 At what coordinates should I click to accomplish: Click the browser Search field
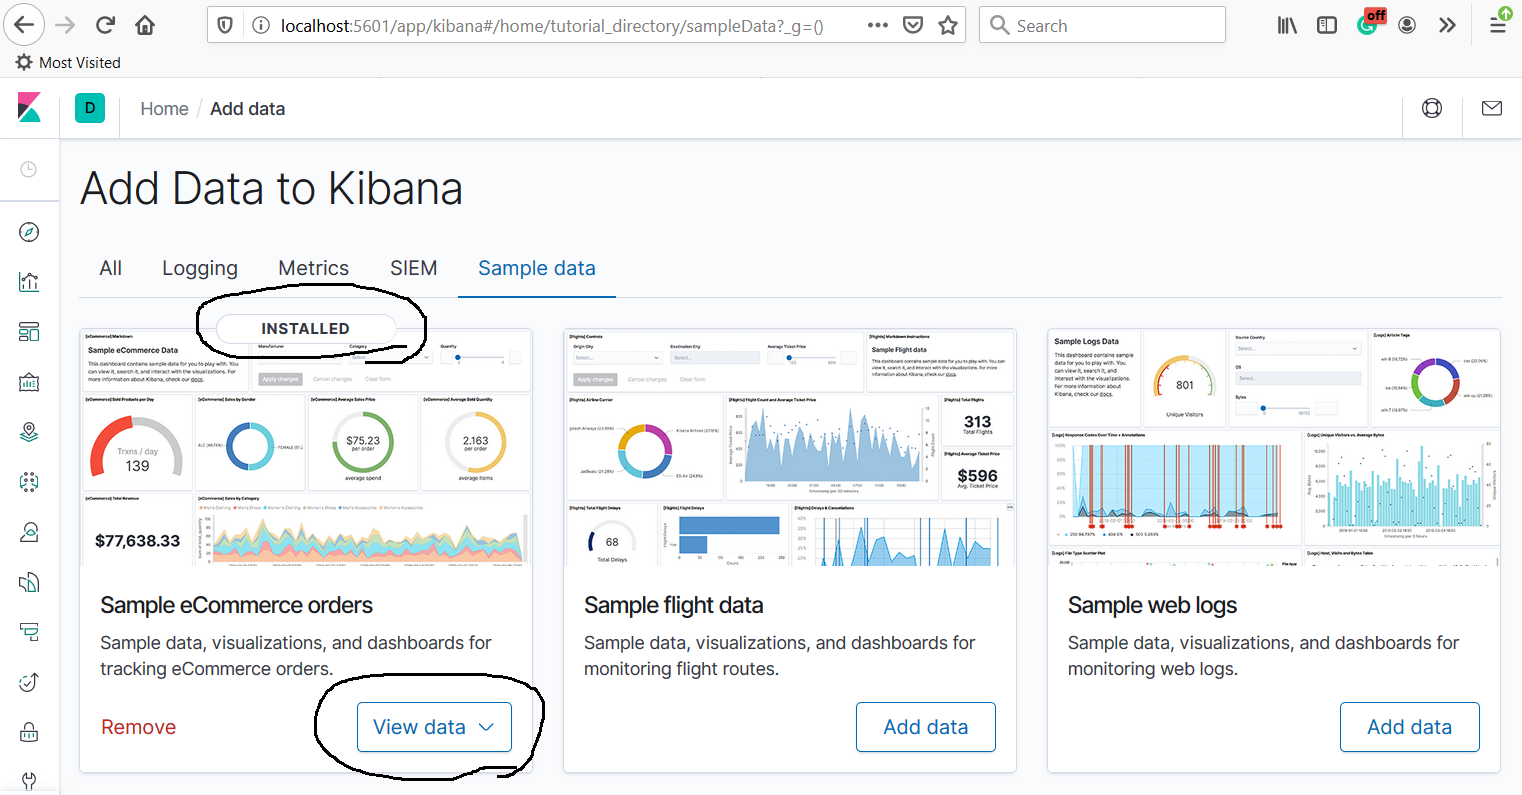point(1102,25)
